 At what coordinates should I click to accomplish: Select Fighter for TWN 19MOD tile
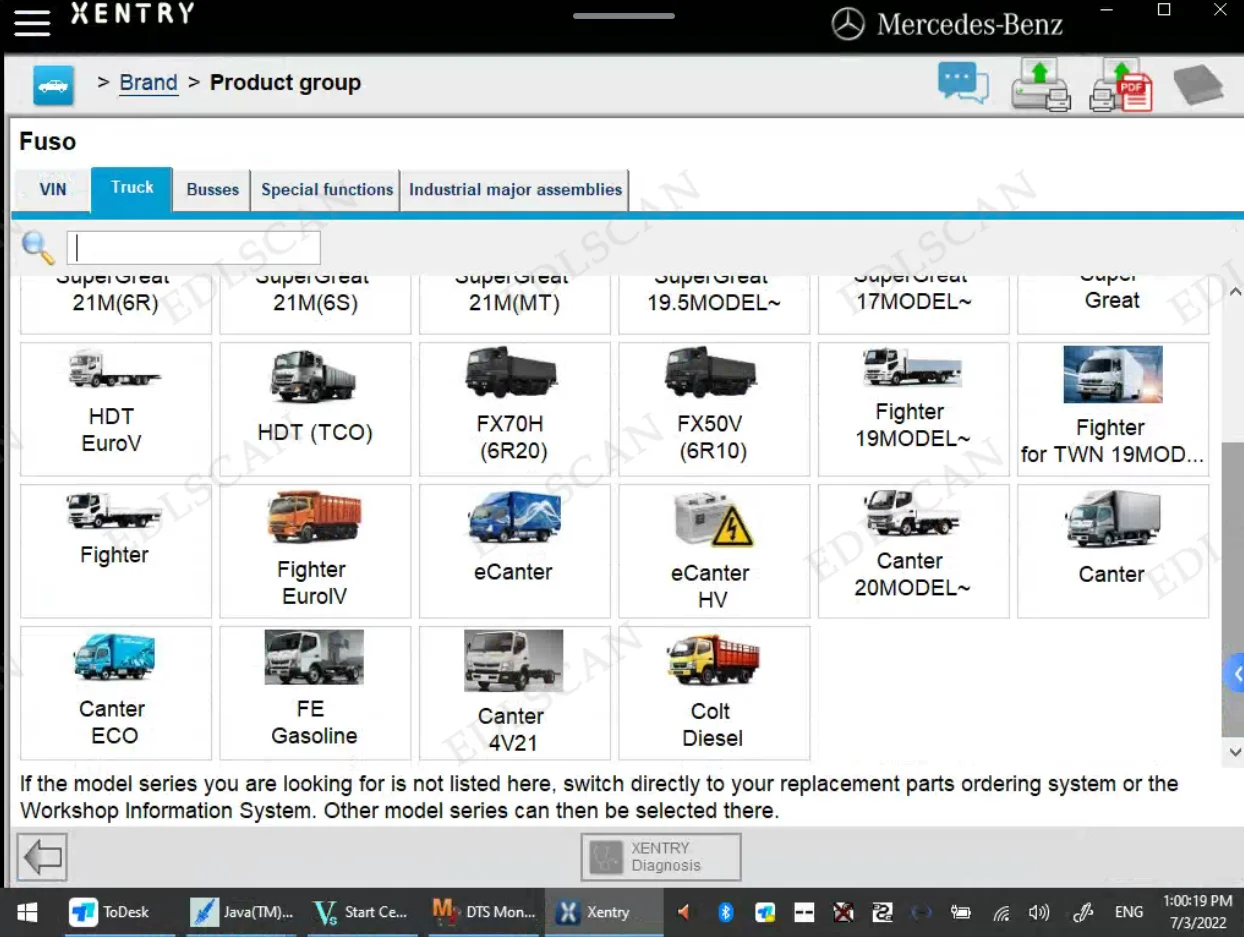click(x=1113, y=410)
